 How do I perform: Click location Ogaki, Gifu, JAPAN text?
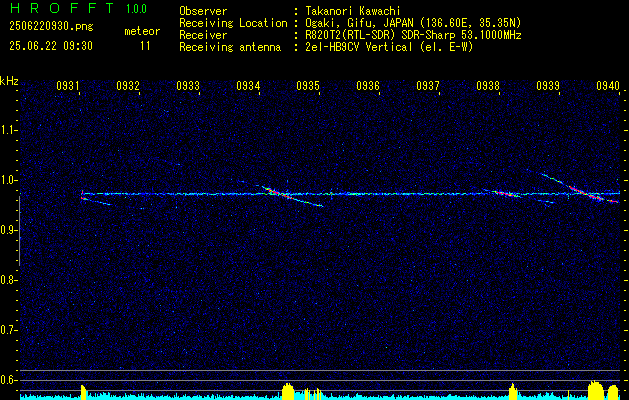[x=413, y=23]
